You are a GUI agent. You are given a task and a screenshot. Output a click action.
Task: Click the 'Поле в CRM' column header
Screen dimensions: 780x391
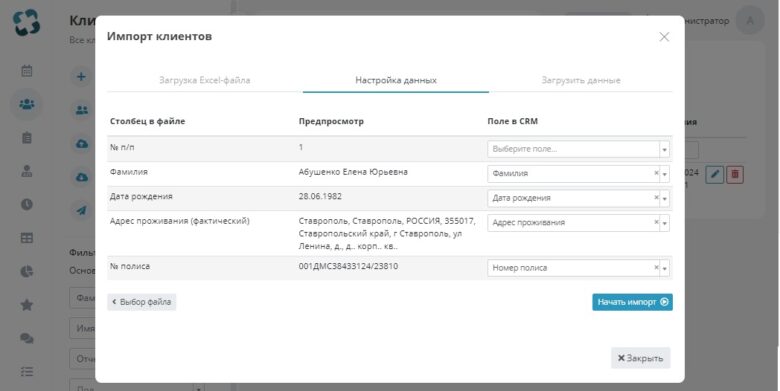click(512, 121)
